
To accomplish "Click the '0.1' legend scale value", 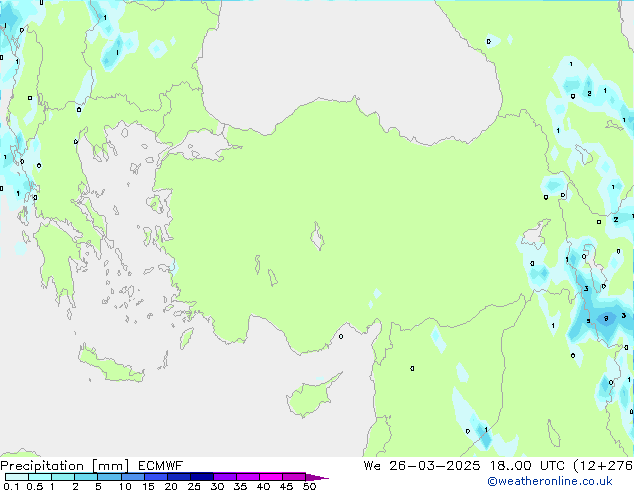I will tap(11, 486).
